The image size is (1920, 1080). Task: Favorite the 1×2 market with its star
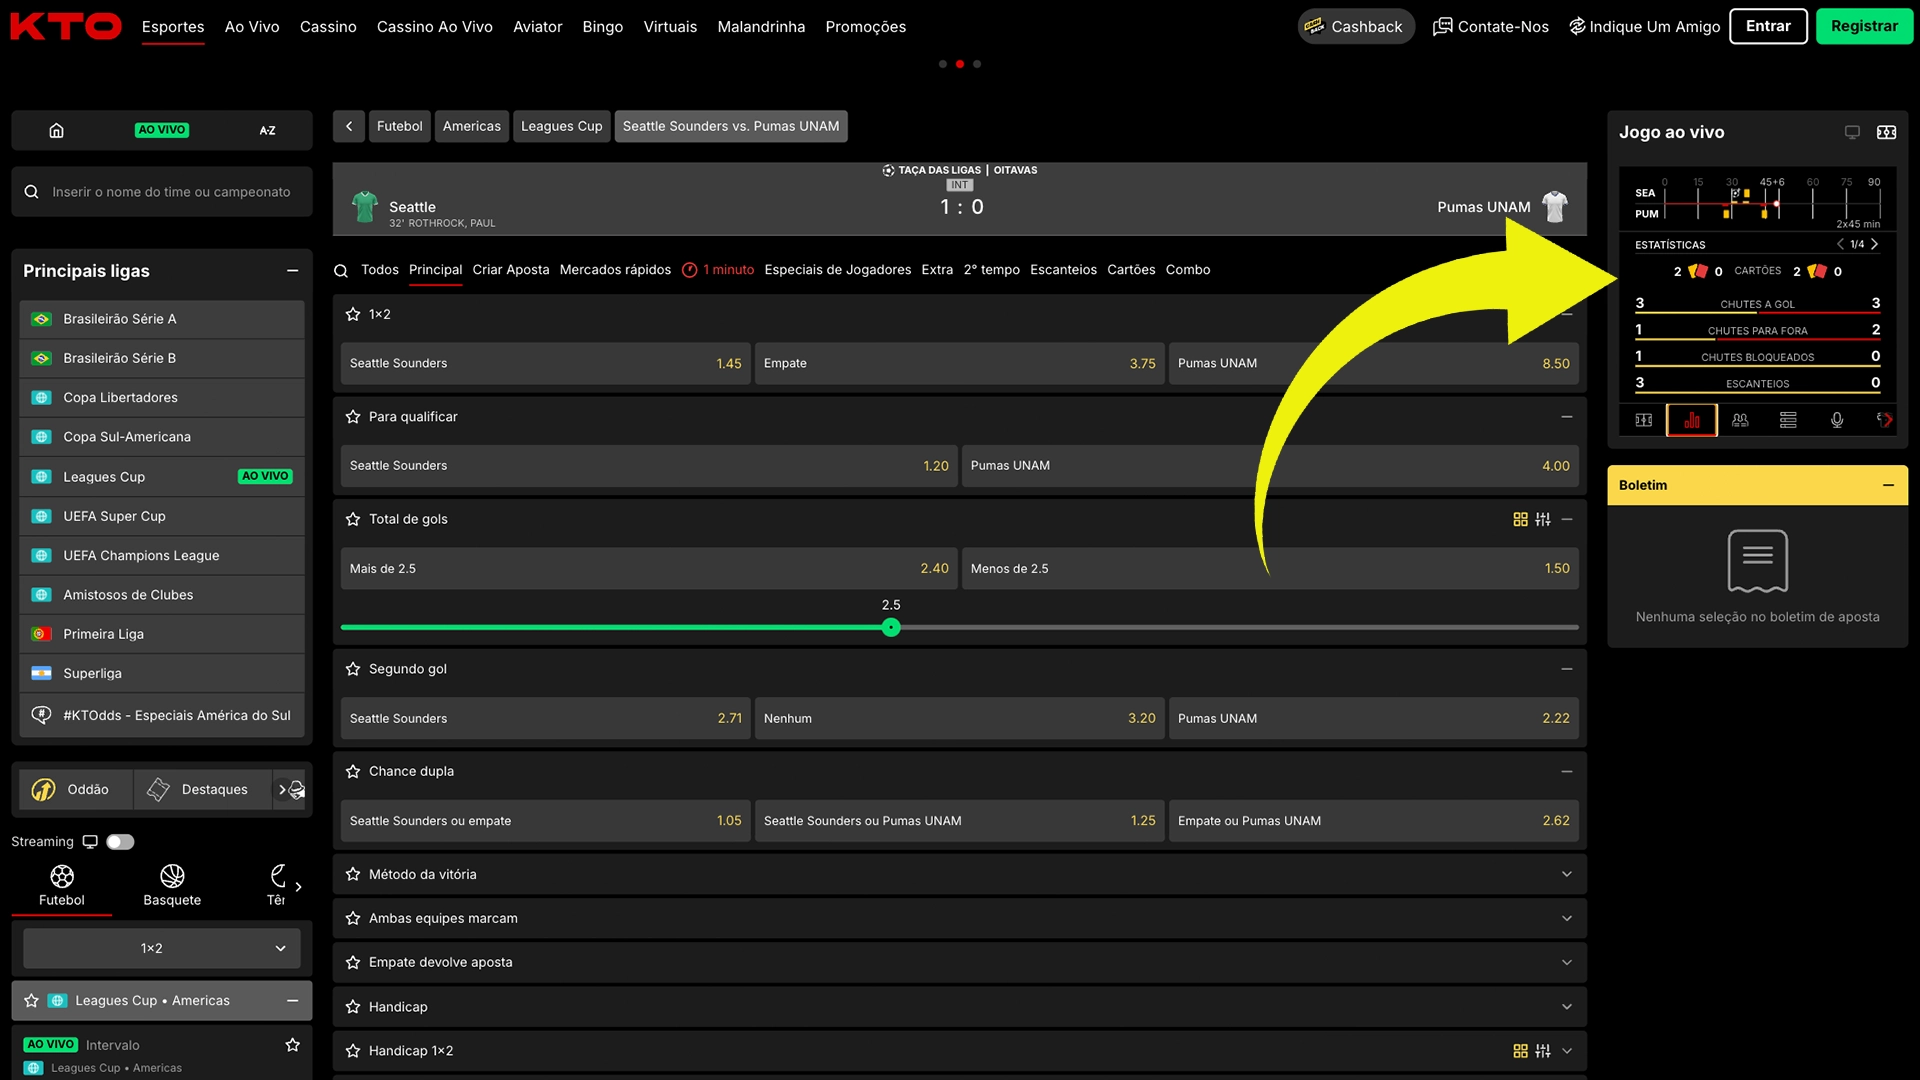(x=353, y=314)
